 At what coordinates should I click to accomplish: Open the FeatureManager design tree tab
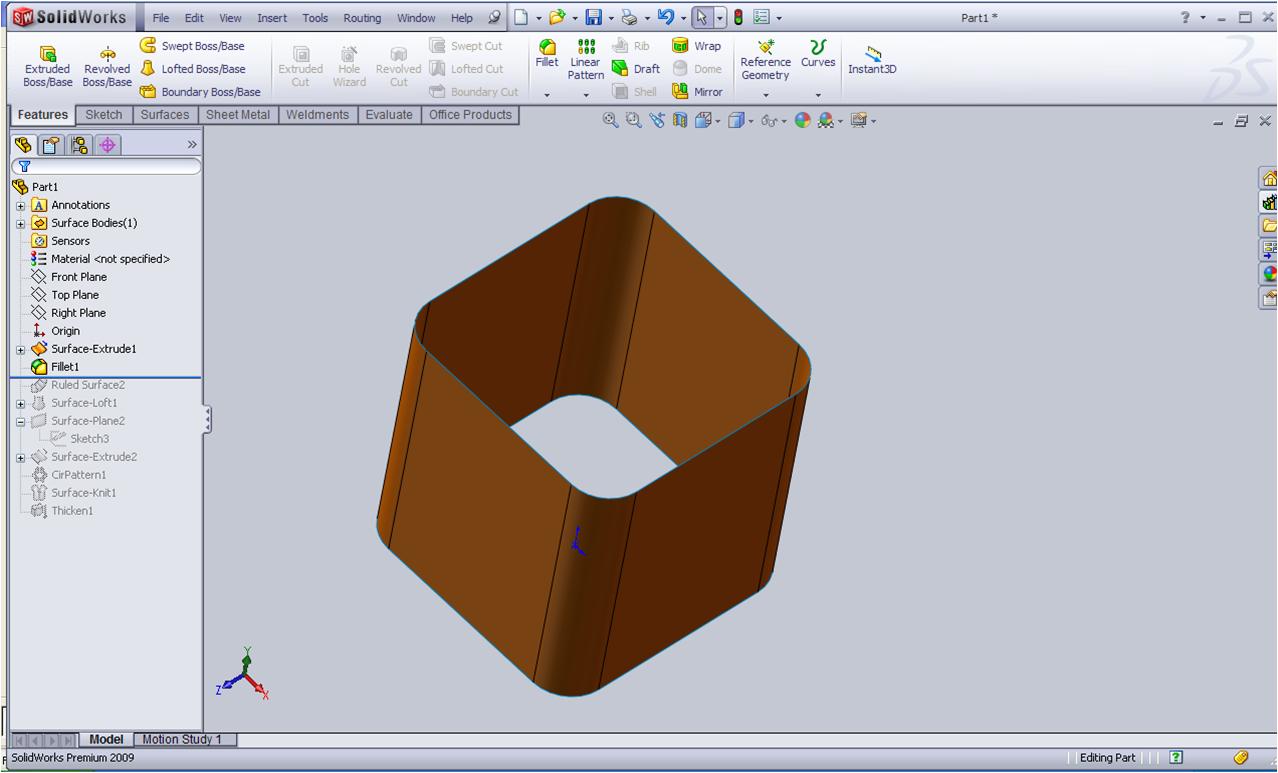(24, 145)
